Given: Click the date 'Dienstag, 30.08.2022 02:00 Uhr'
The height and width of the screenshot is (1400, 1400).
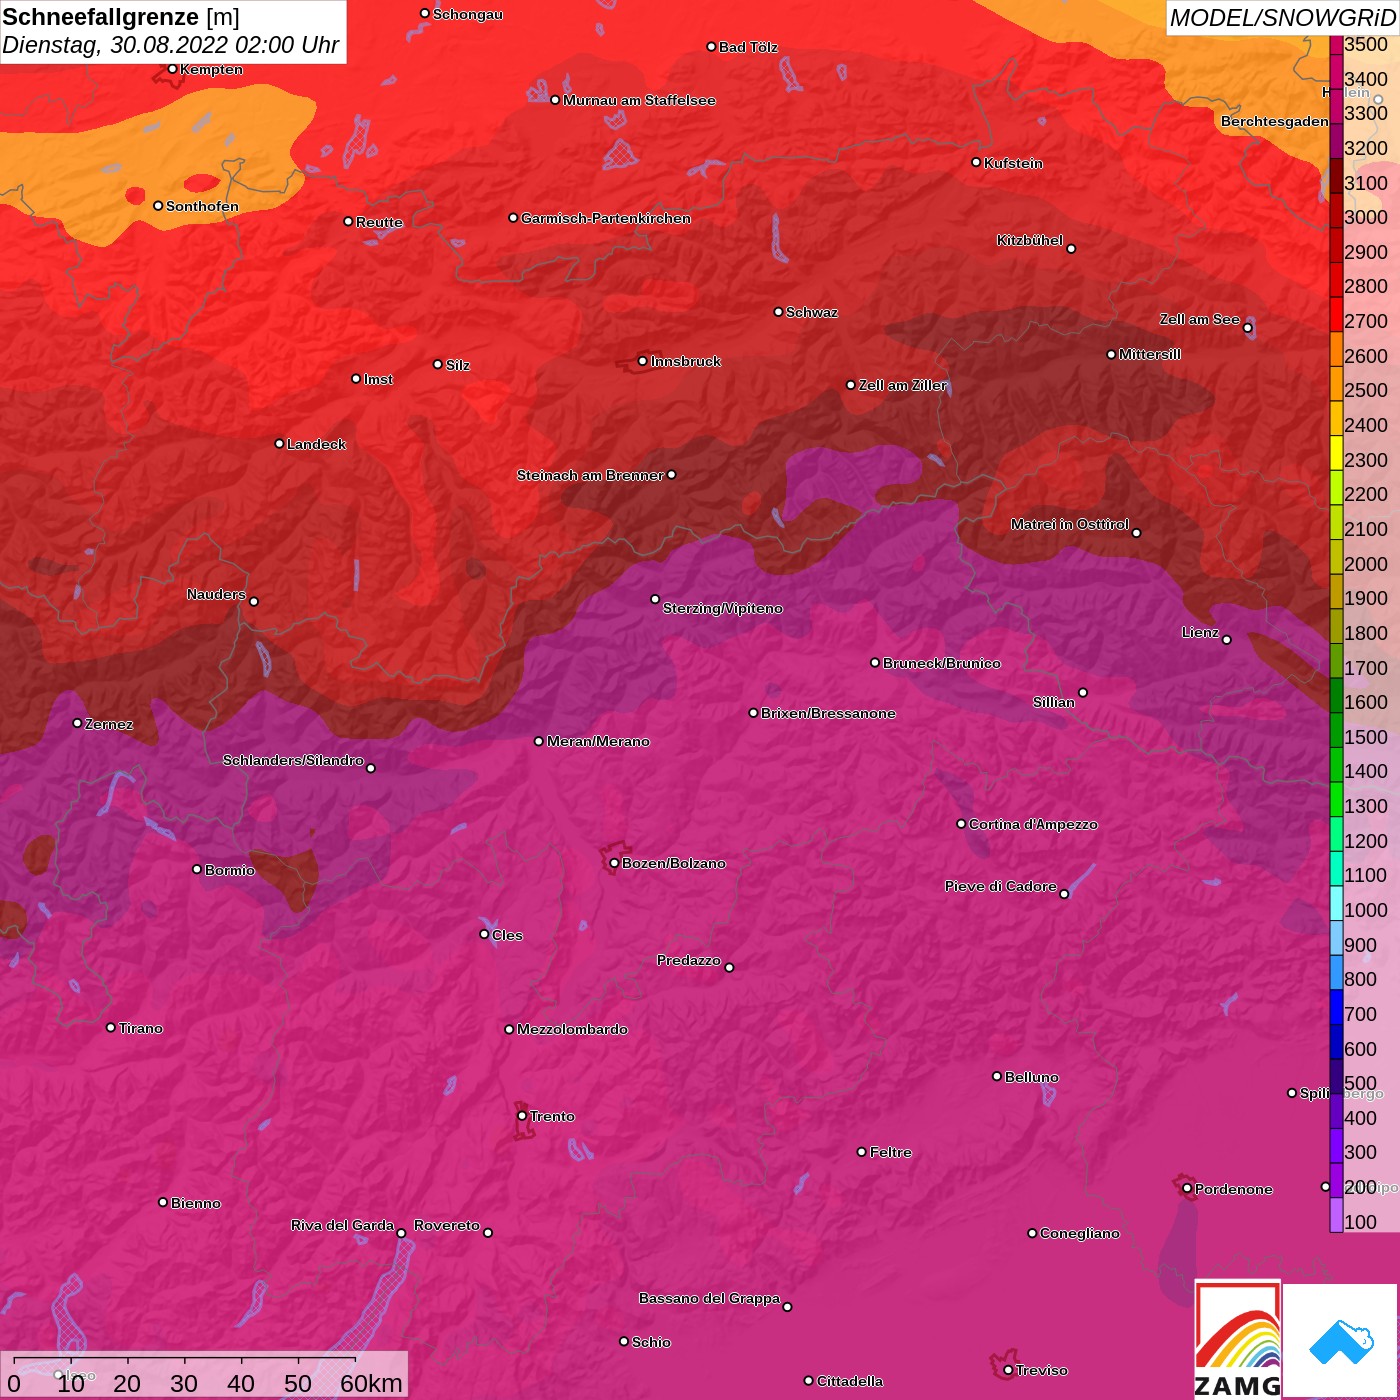Looking at the screenshot, I should pyautogui.click(x=170, y=45).
